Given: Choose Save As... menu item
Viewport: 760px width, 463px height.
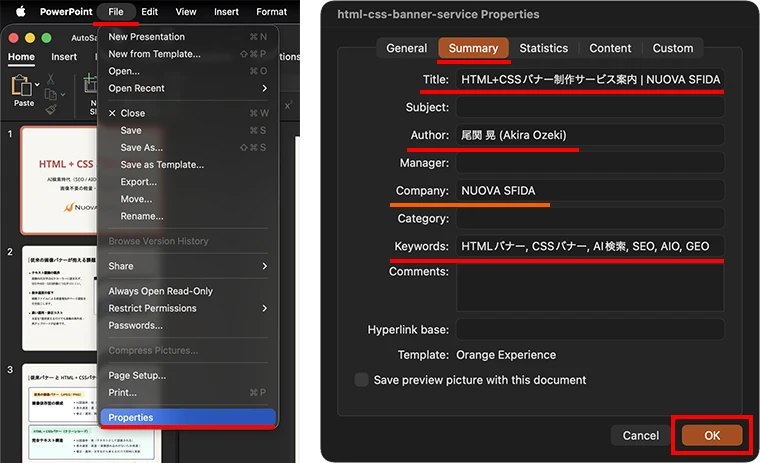Looking at the screenshot, I should (188, 147).
